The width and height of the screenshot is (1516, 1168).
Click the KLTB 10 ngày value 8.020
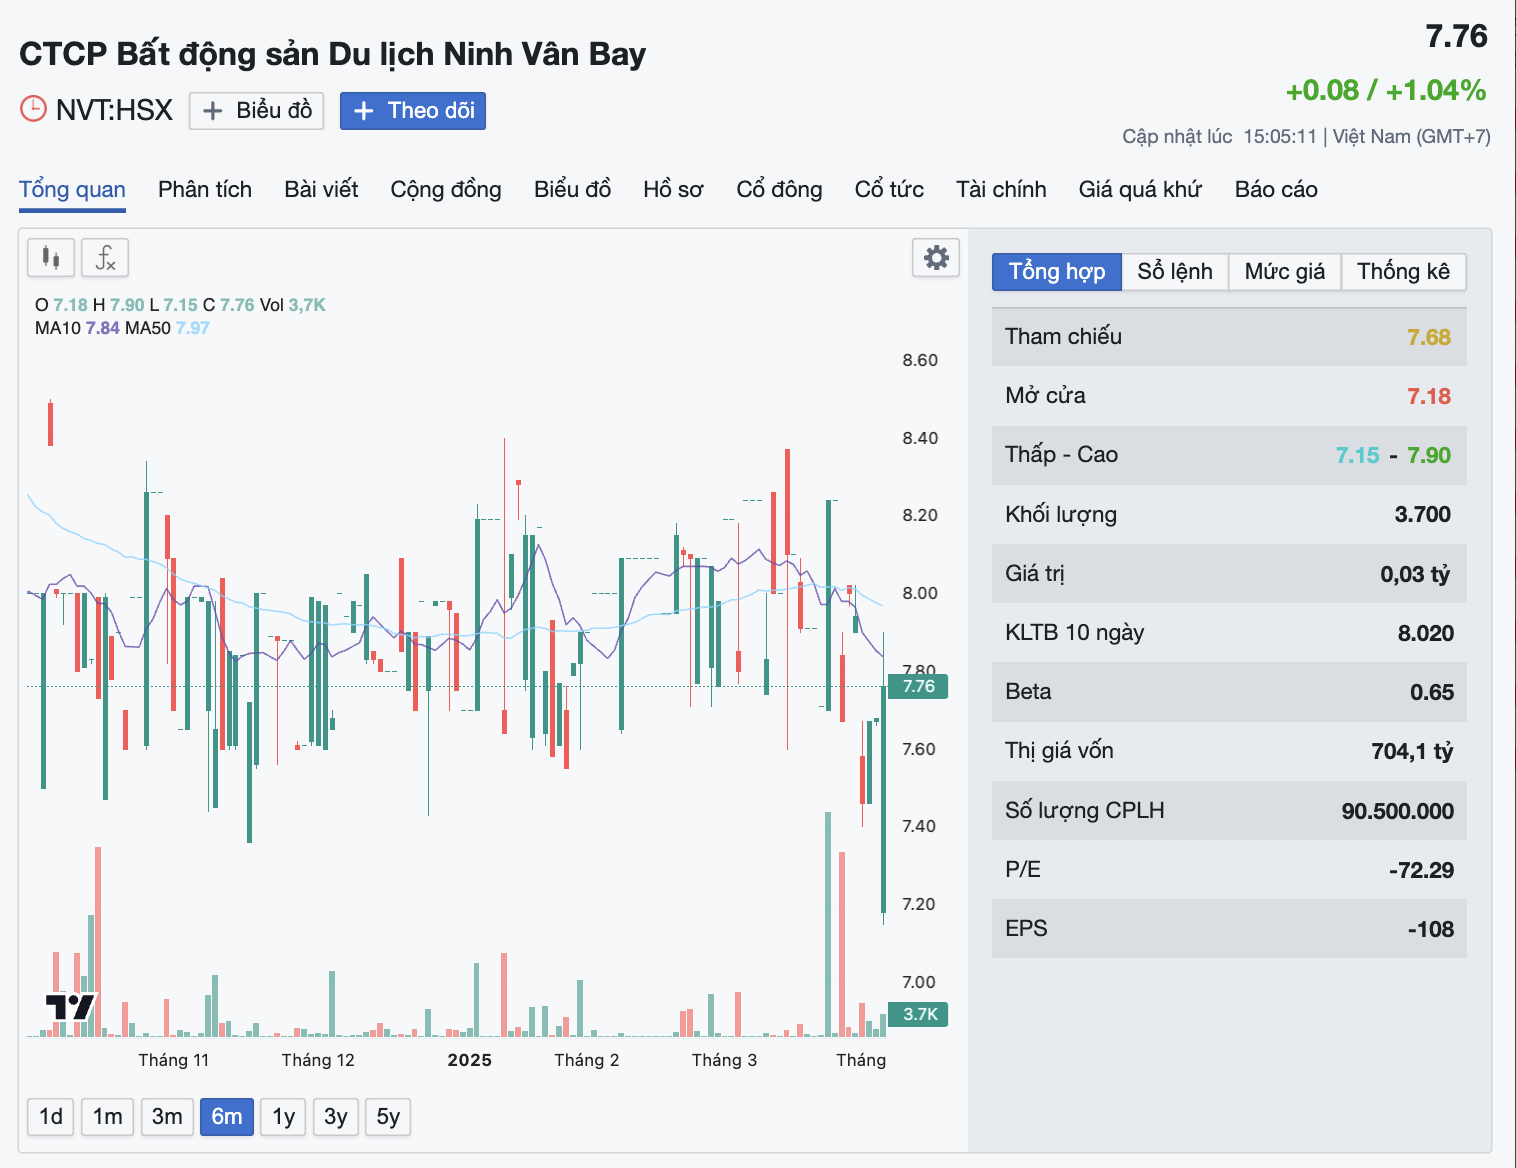[1426, 633]
